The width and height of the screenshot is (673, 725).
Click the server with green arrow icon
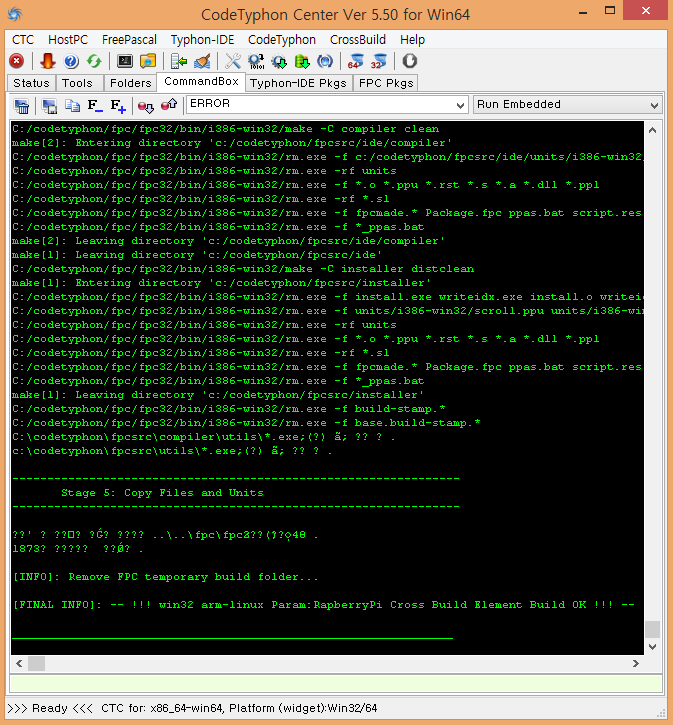pos(179,61)
